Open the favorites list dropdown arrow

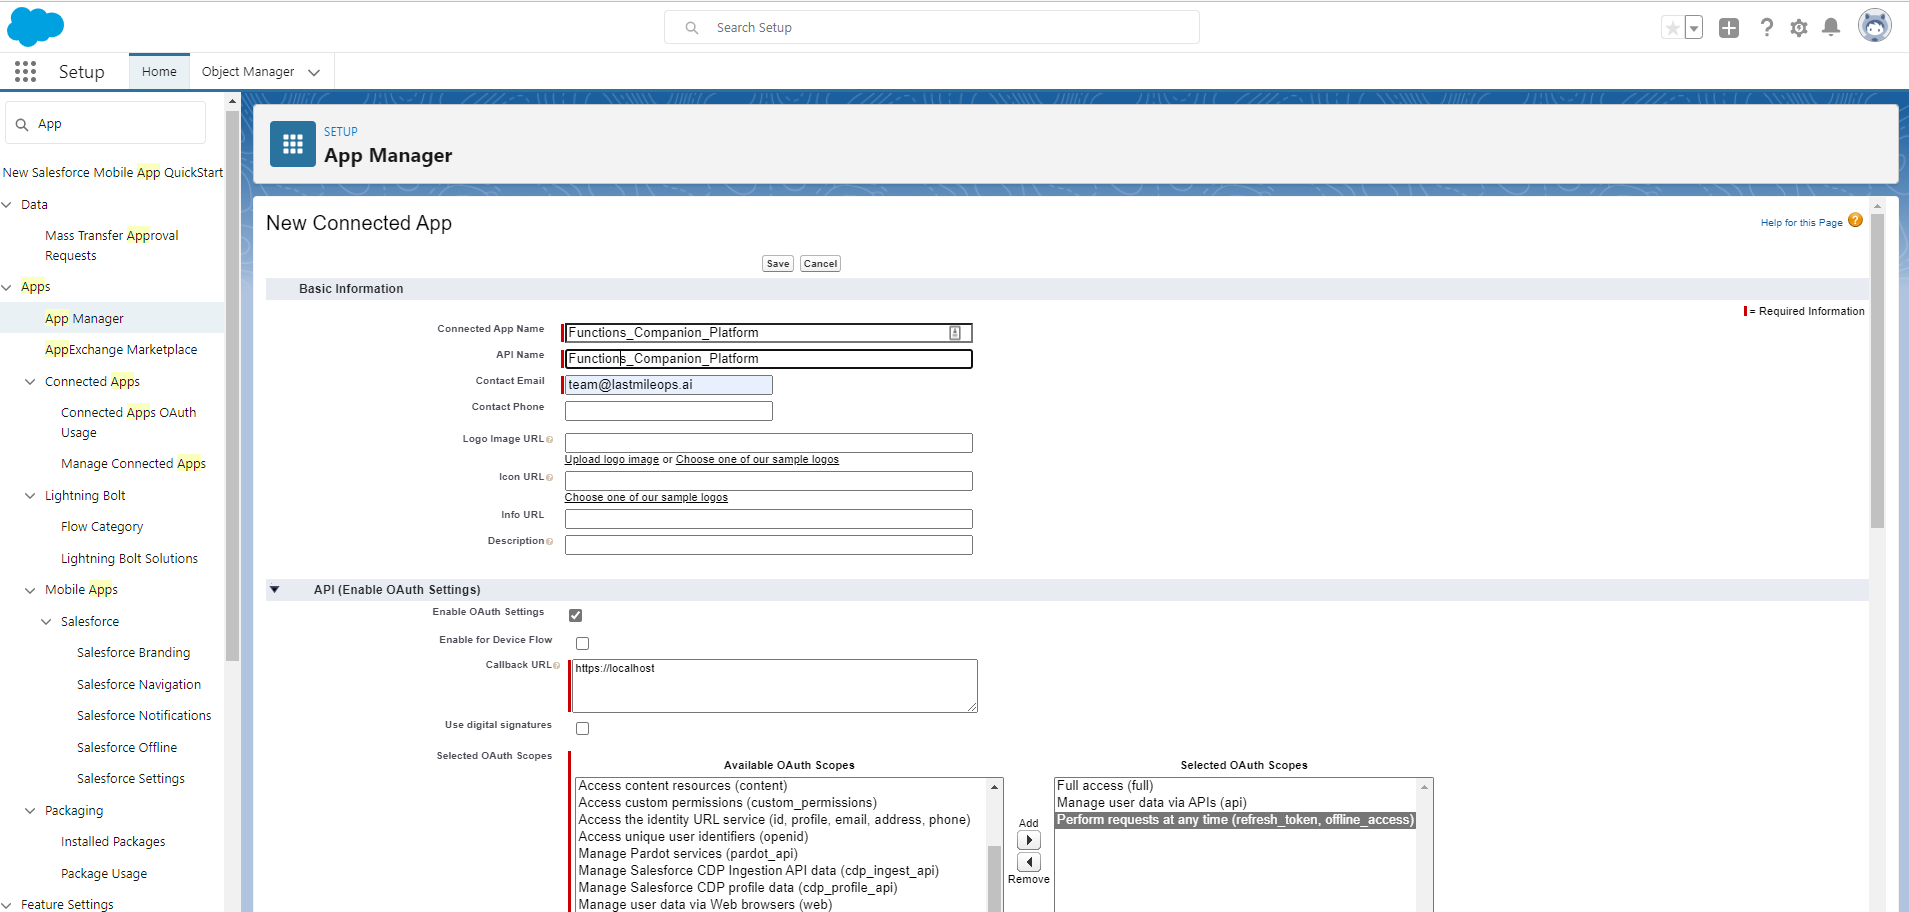1694,28
